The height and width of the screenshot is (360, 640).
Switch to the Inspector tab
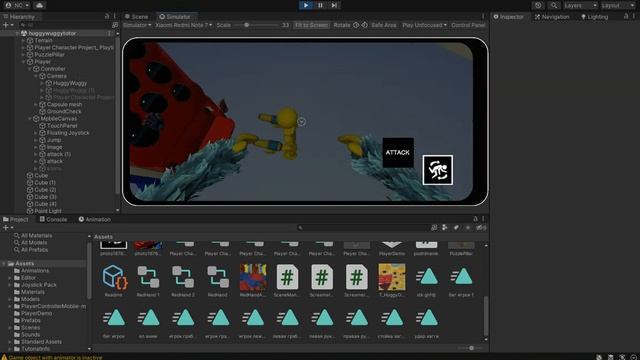pyautogui.click(x=508, y=17)
